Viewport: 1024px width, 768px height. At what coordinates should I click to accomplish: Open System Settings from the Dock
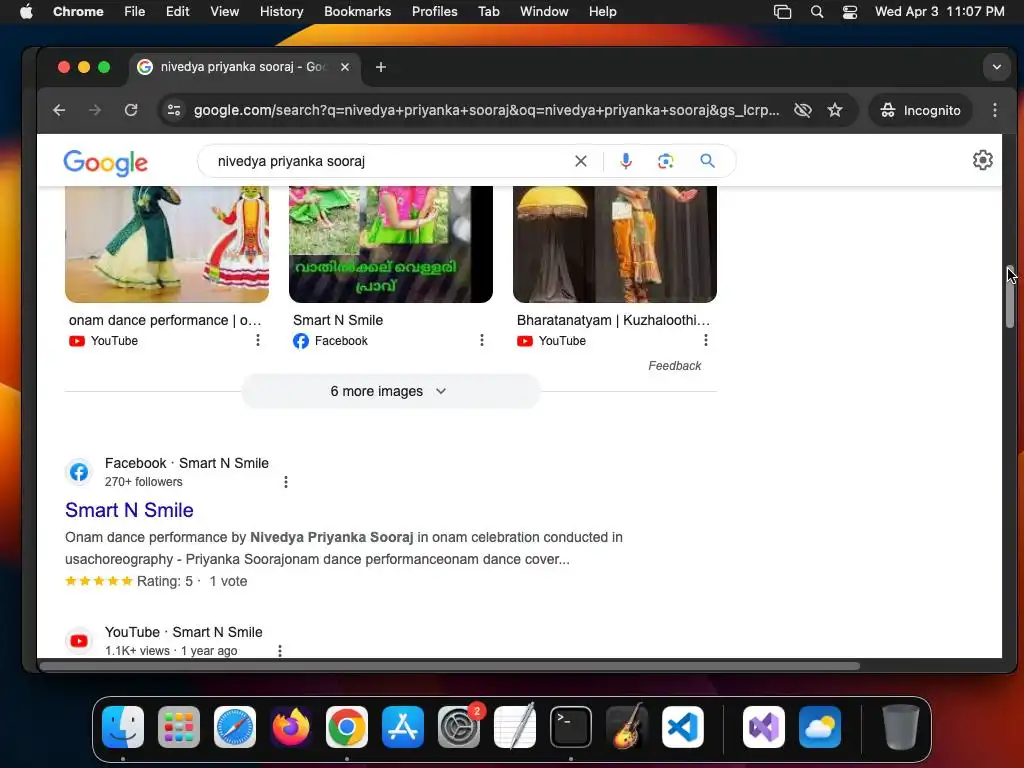459,727
